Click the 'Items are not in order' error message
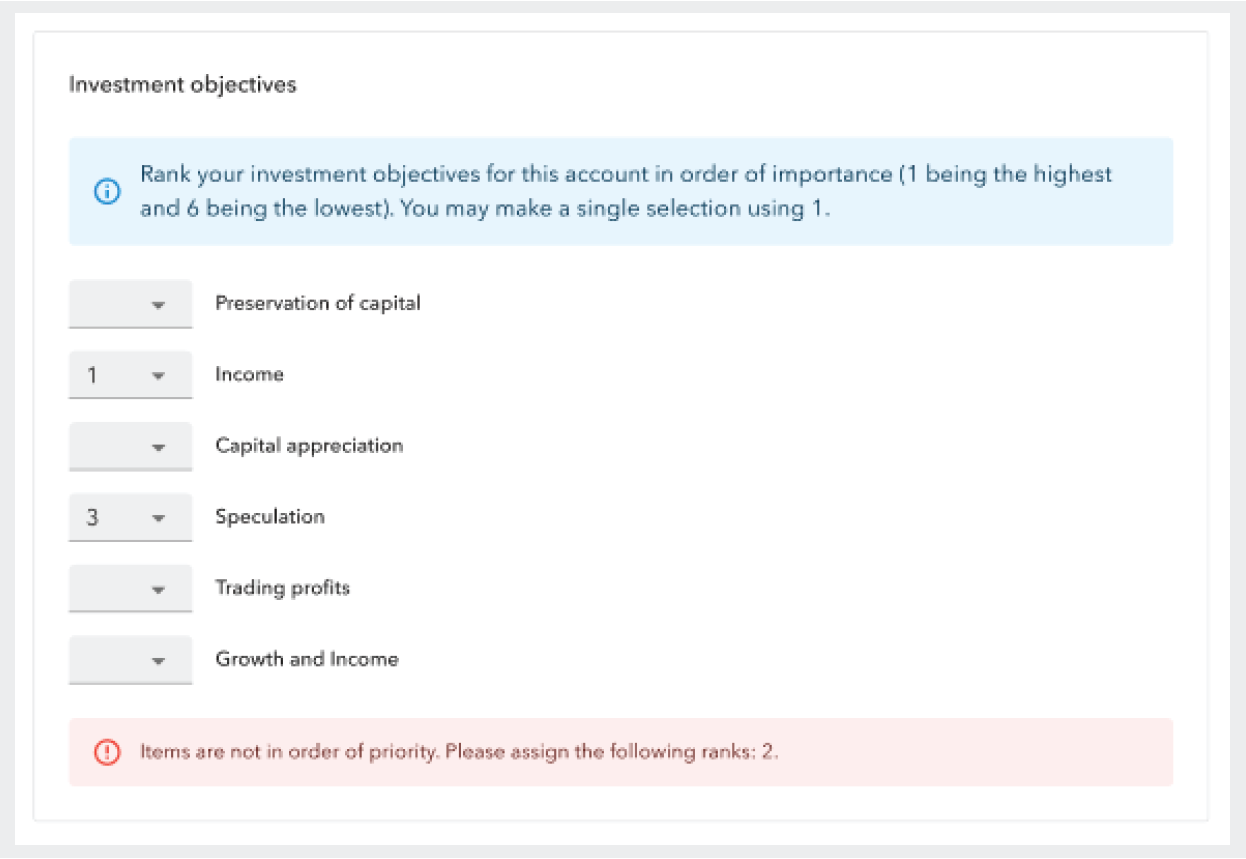Image resolution: width=1246 pixels, height=859 pixels. pos(459,752)
